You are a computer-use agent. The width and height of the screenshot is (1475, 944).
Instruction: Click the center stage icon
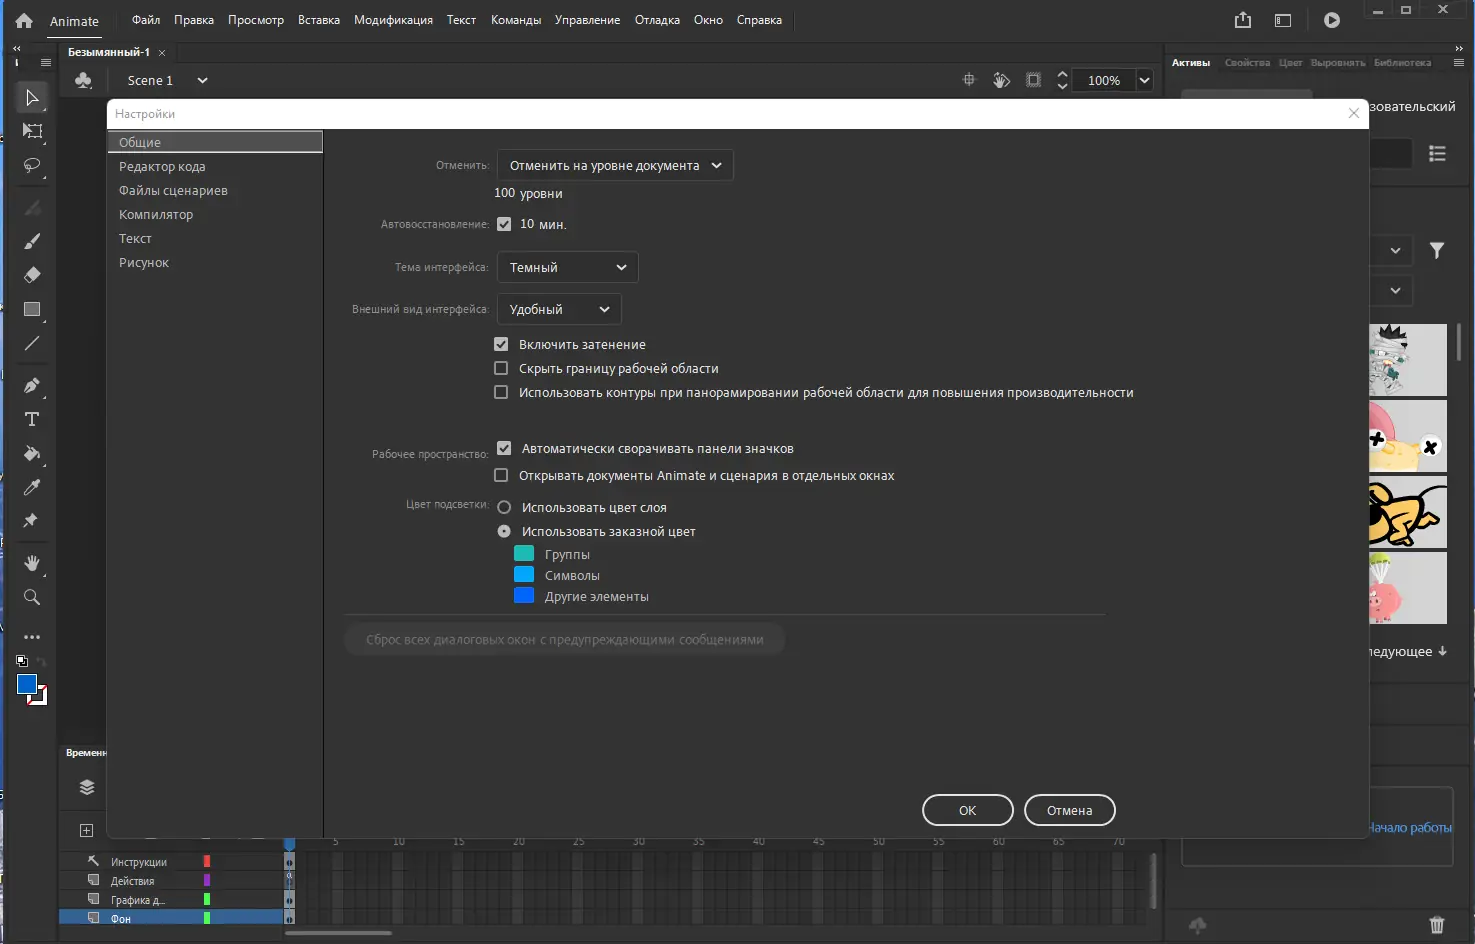coord(969,80)
